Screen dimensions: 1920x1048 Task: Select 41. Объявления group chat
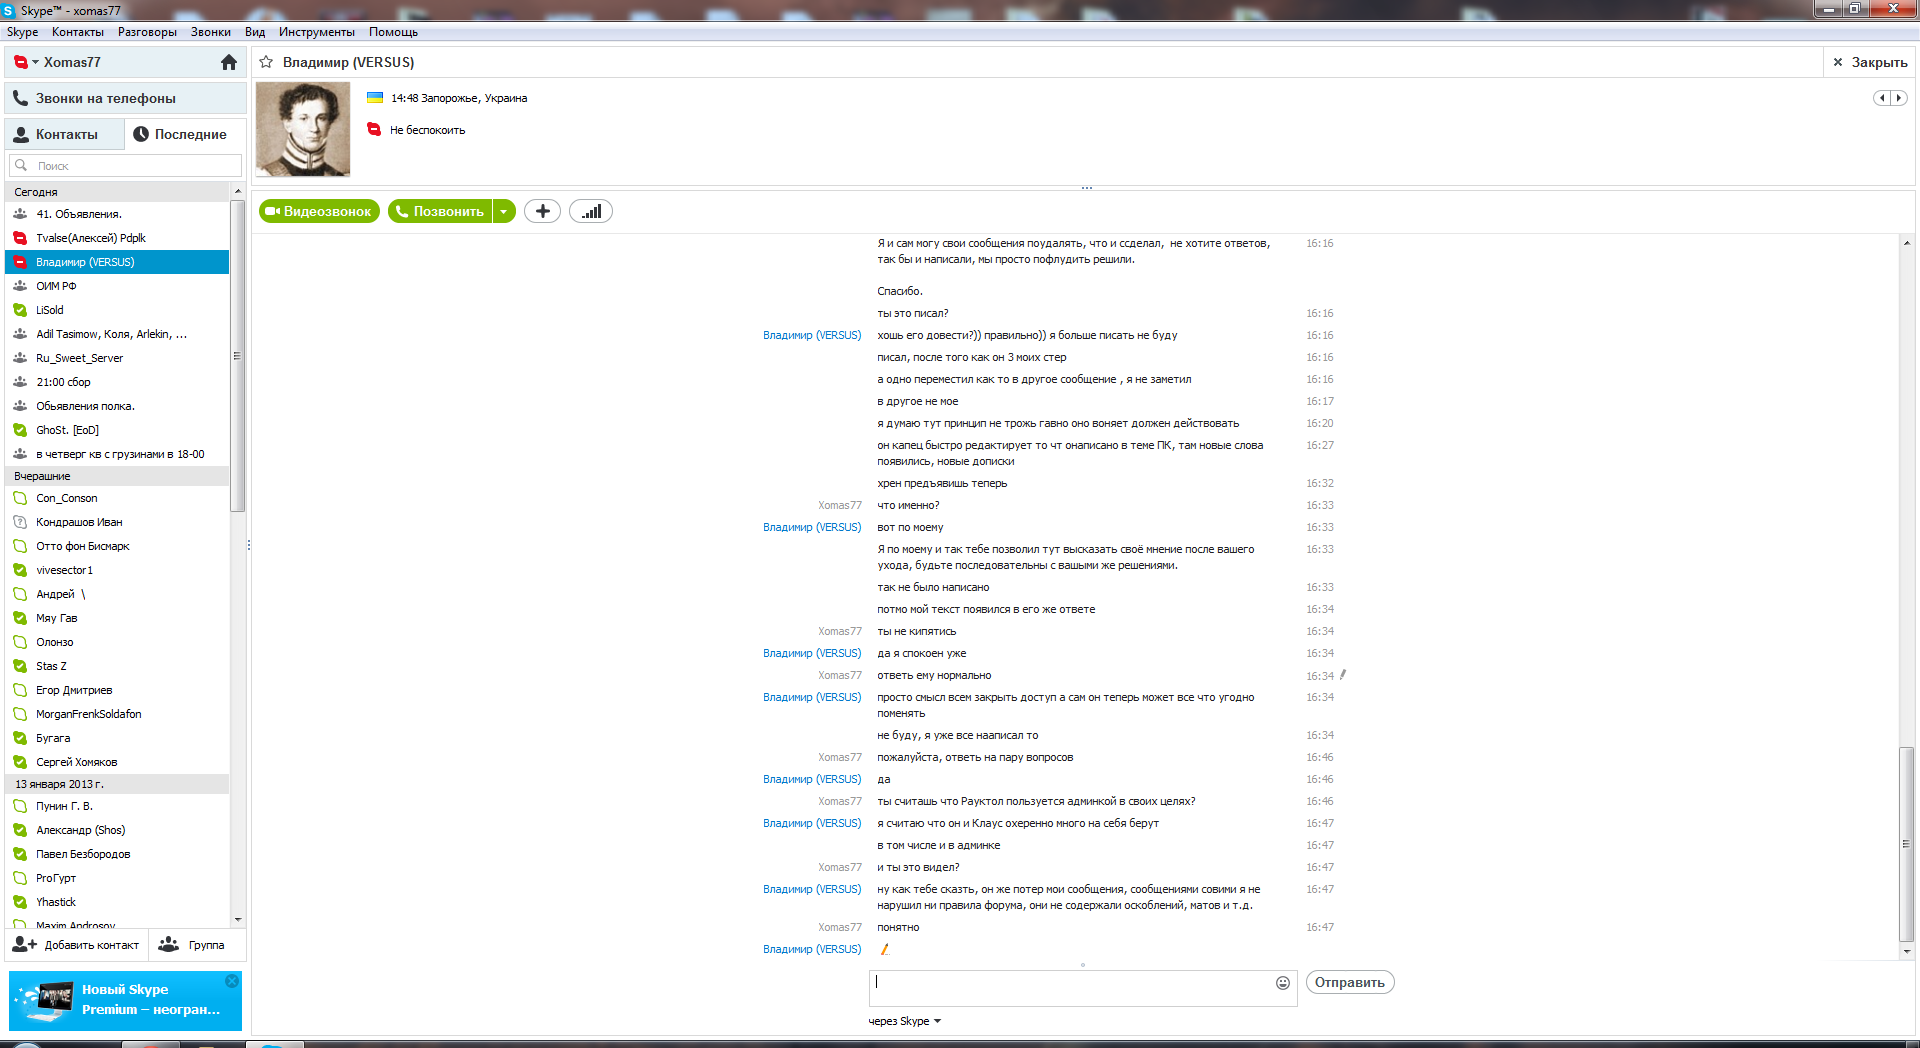tap(118, 214)
